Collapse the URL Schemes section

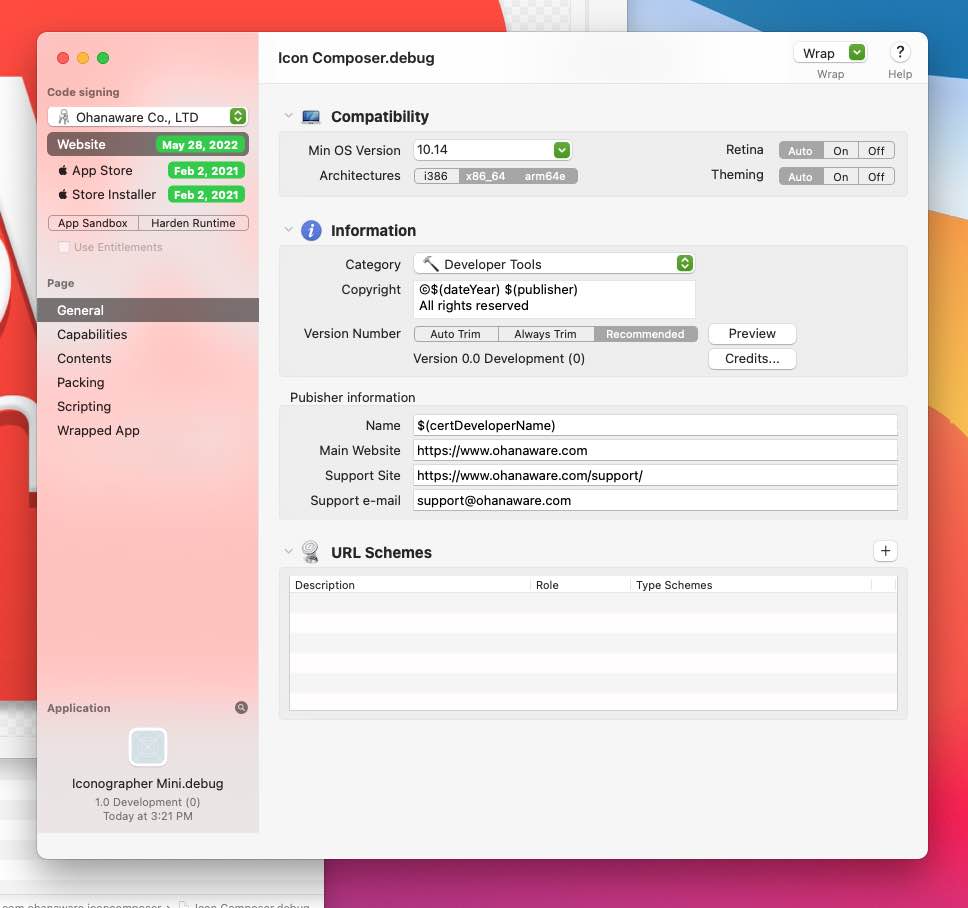coord(288,551)
